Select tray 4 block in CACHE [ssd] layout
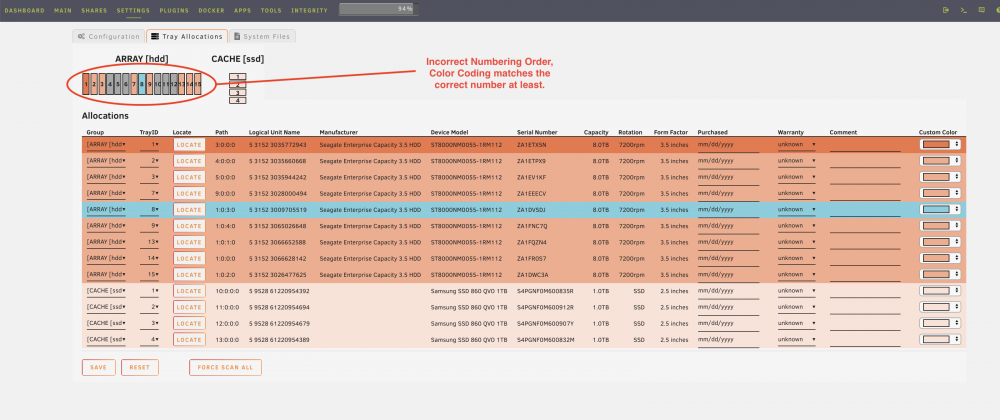This screenshot has width=1000, height=420. pos(237,100)
